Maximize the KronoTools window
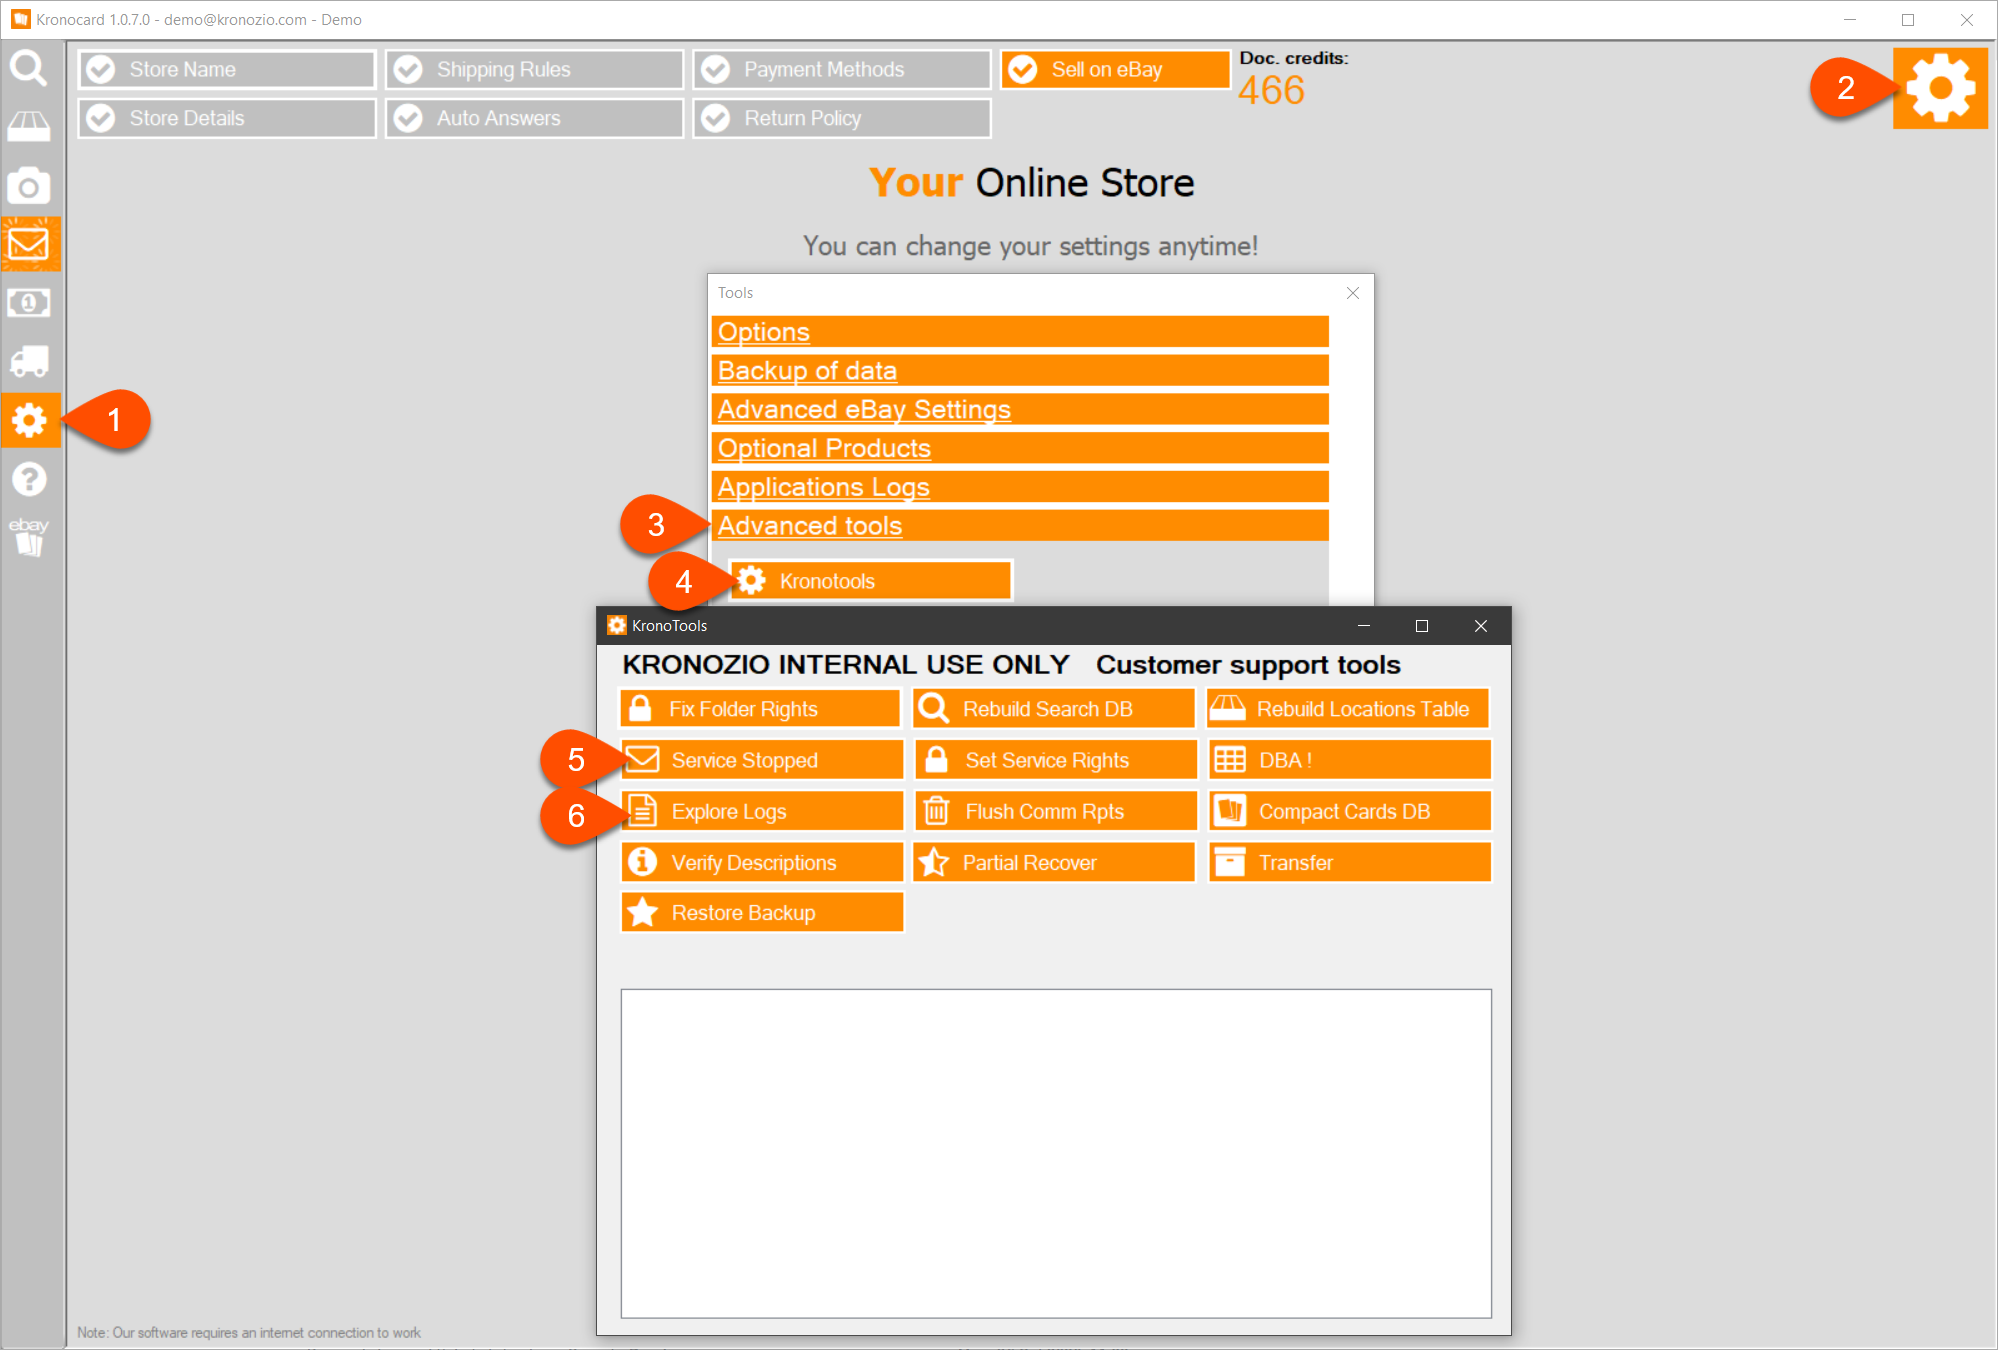Viewport: 1998px width, 1350px height. (1421, 626)
